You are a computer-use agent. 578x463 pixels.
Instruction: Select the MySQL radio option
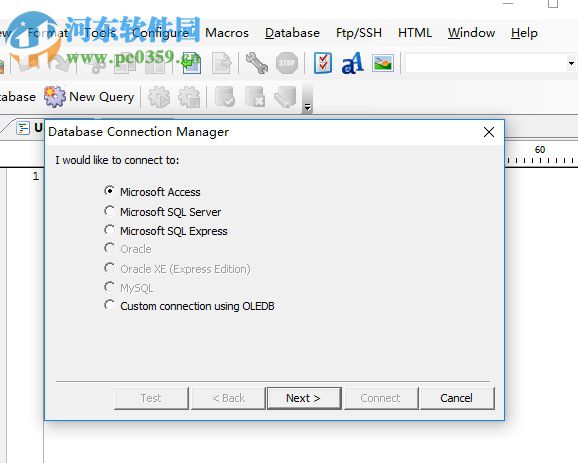pyautogui.click(x=109, y=287)
